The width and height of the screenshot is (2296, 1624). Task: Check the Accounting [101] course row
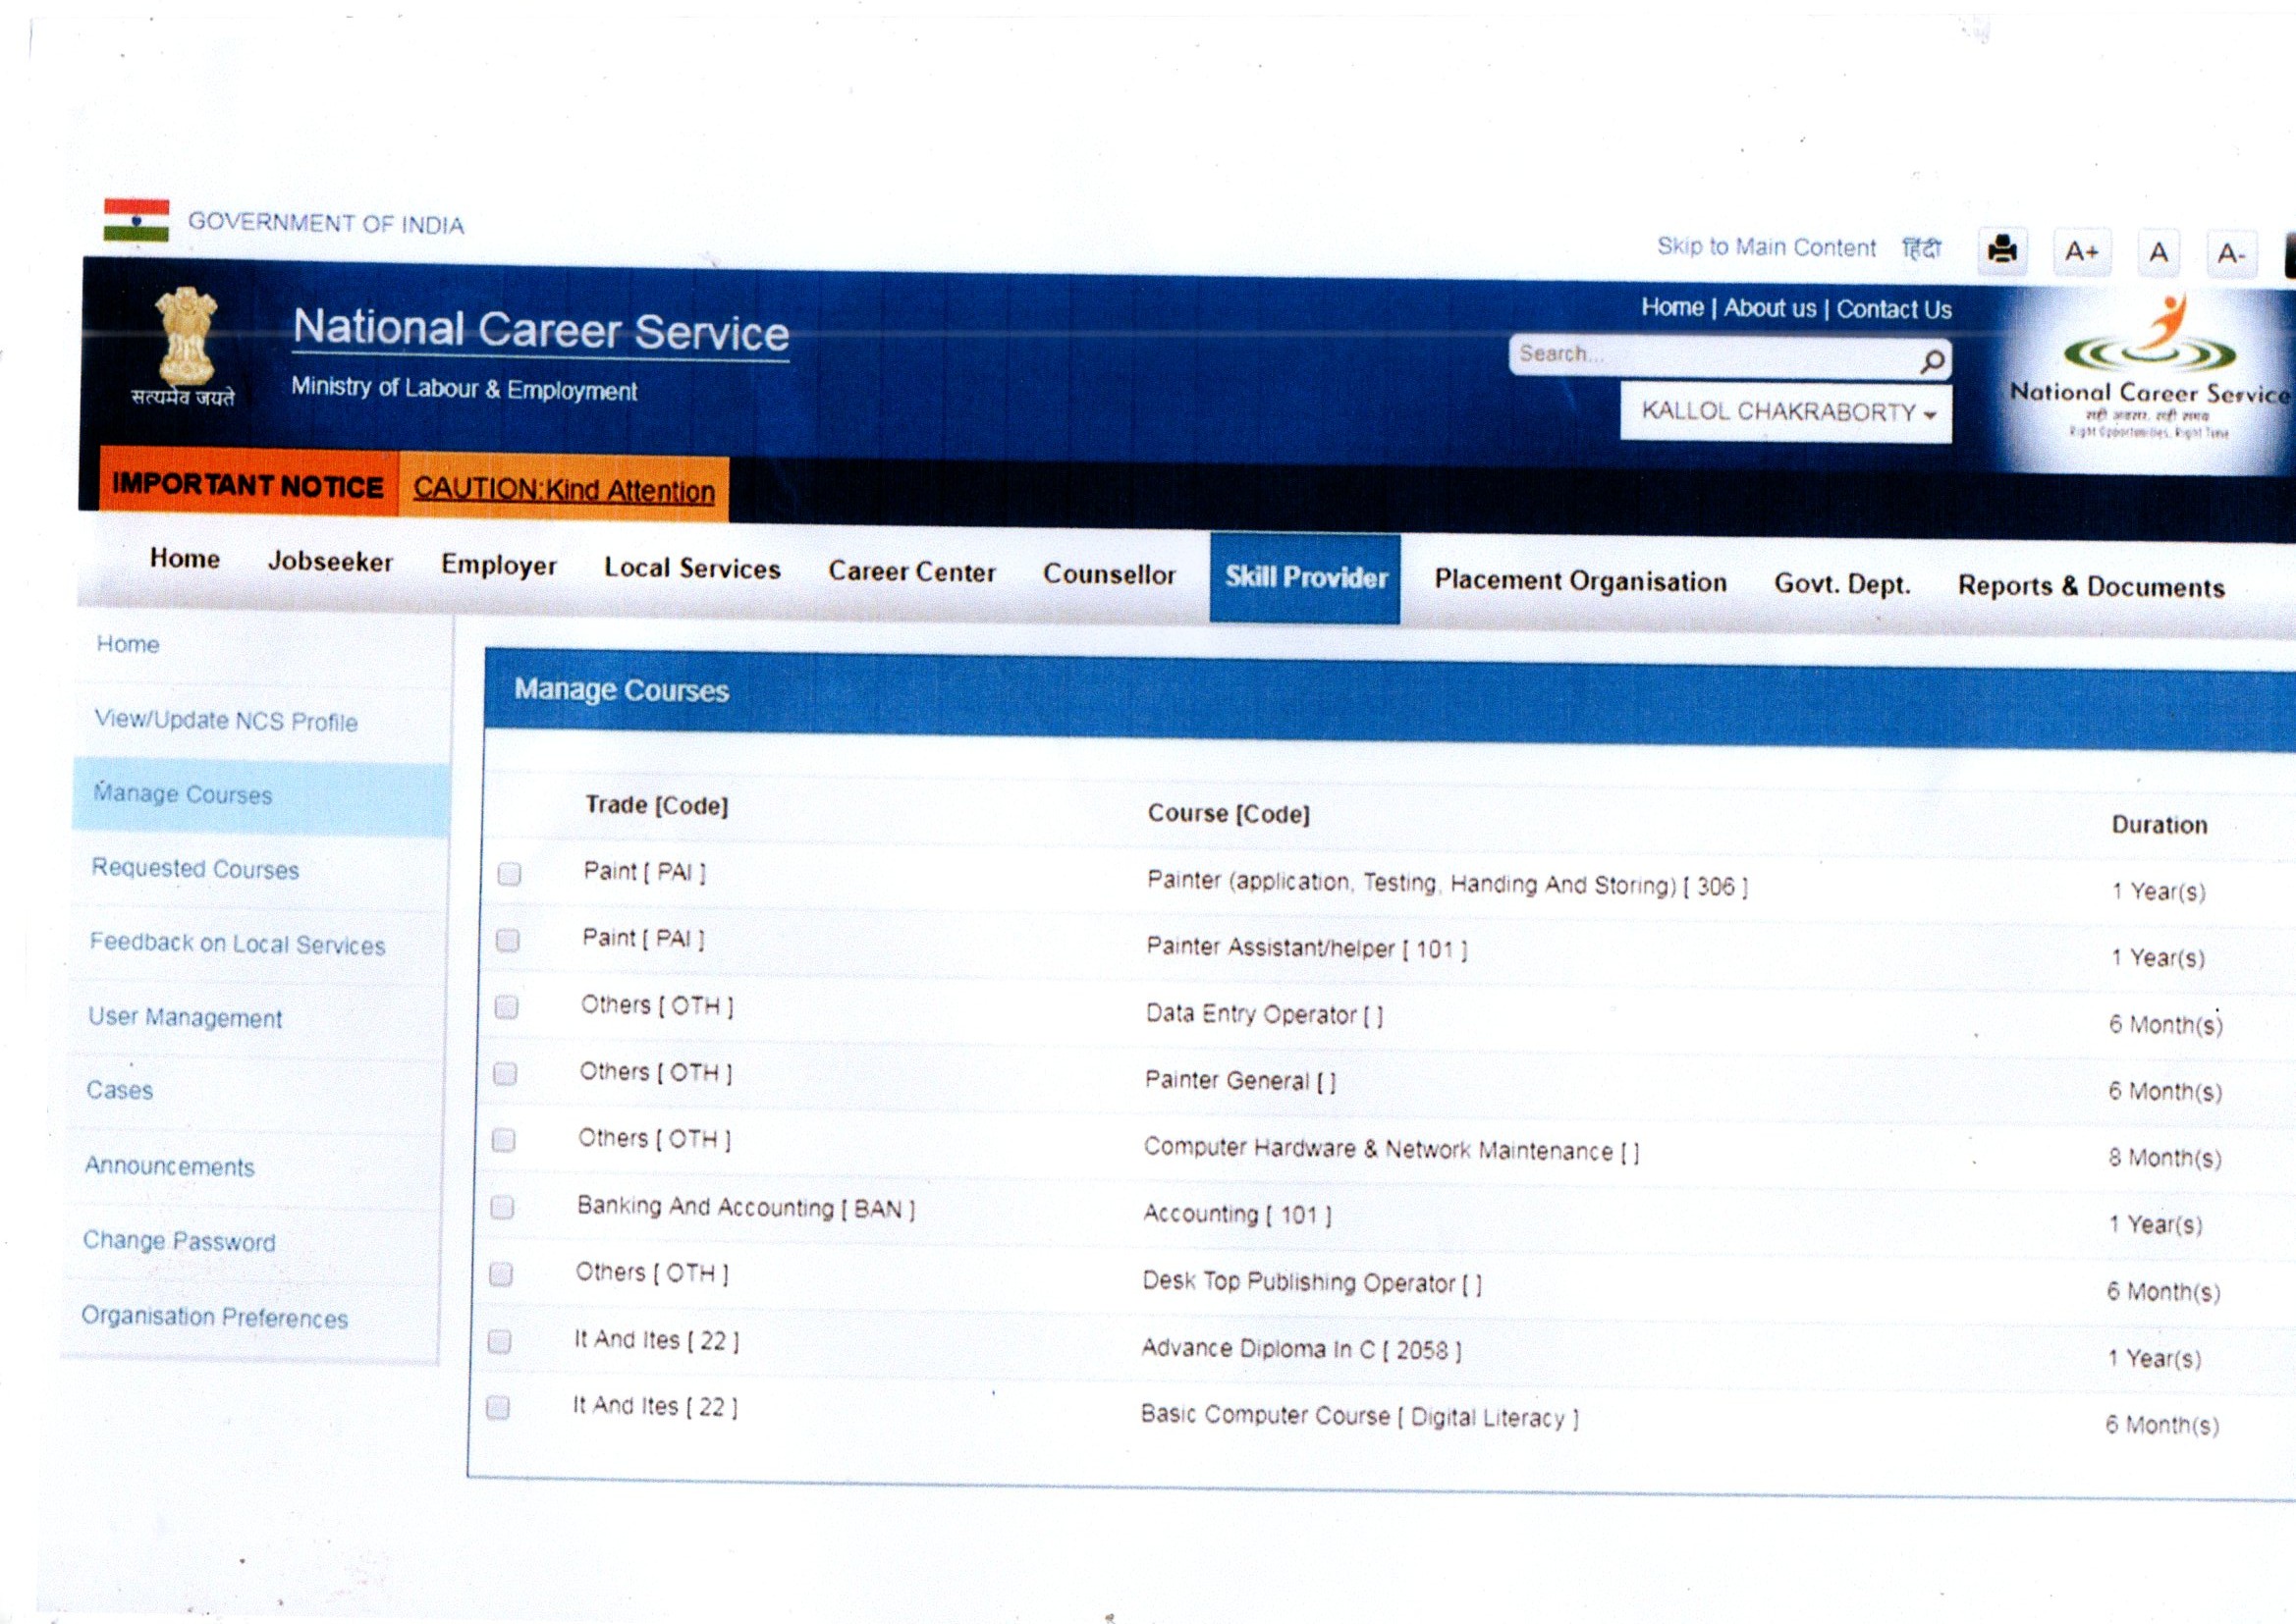tap(502, 1207)
